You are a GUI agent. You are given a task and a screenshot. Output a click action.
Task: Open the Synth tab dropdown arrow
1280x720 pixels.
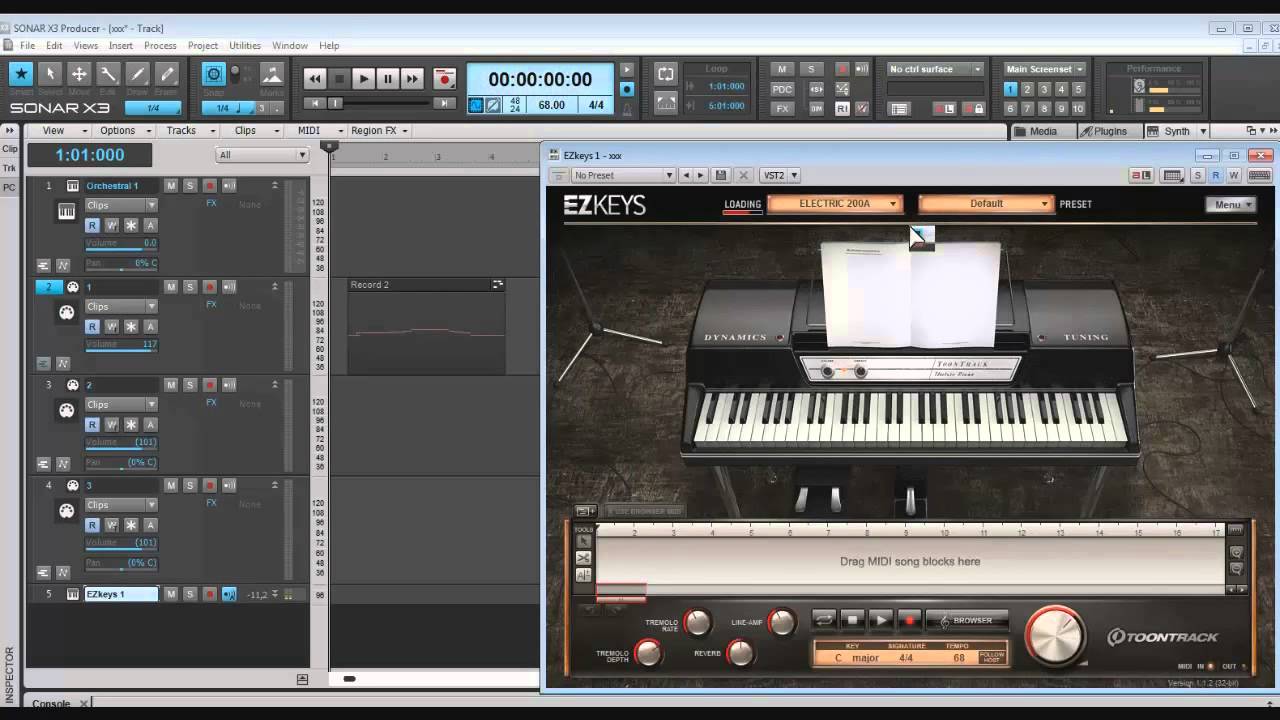pyautogui.click(x=1203, y=131)
